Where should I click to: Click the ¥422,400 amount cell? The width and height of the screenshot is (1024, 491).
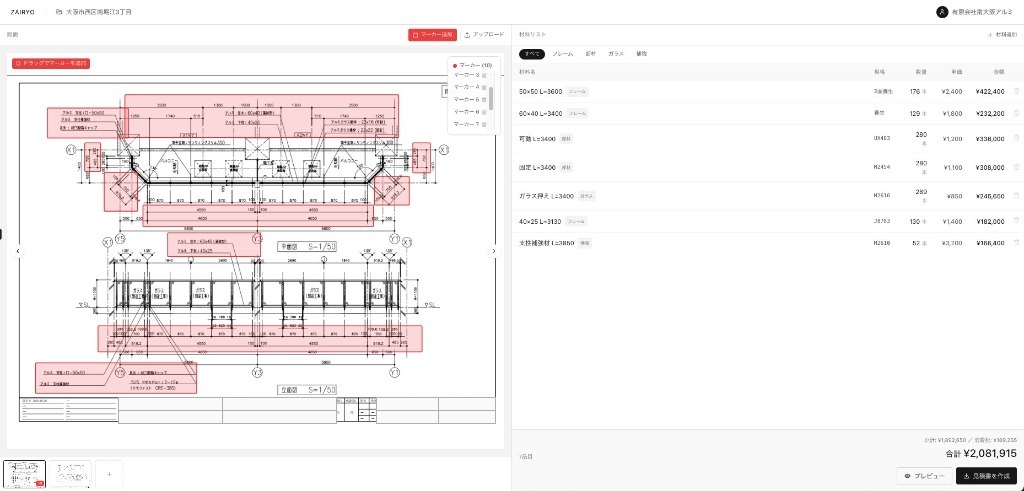pyautogui.click(x=990, y=91)
